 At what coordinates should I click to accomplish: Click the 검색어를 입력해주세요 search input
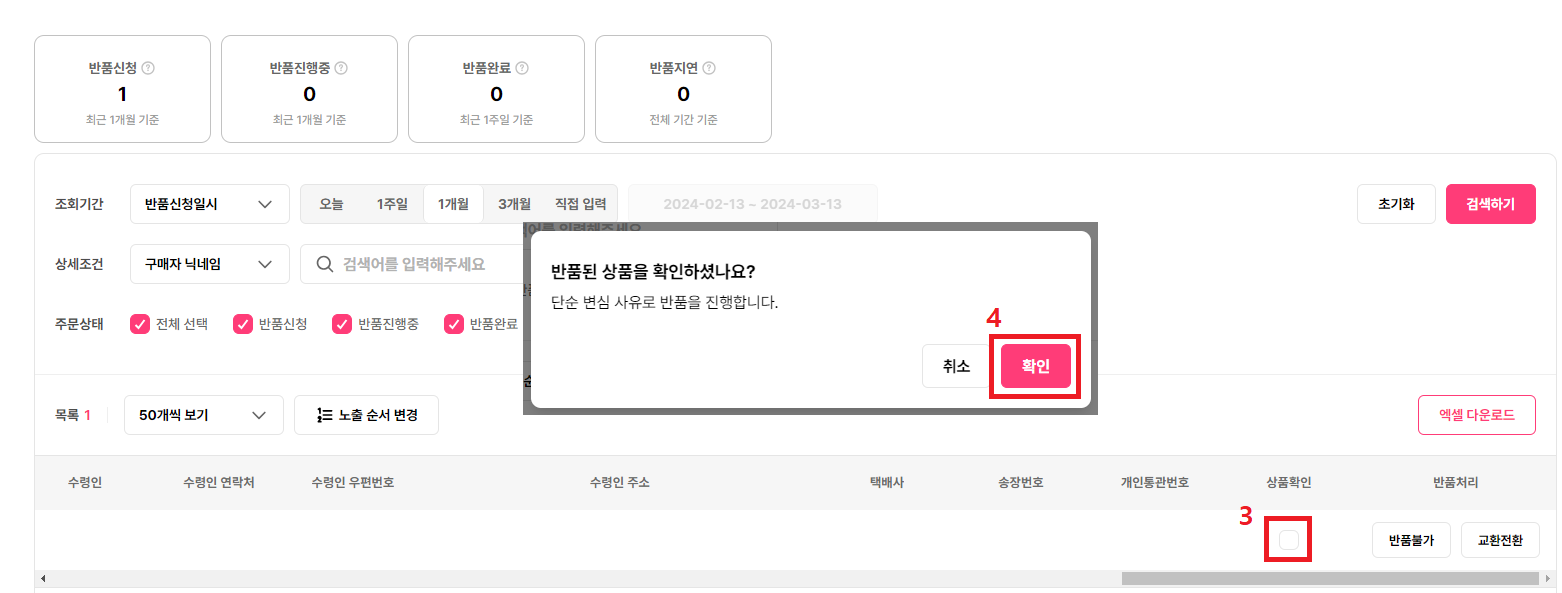[x=414, y=264]
